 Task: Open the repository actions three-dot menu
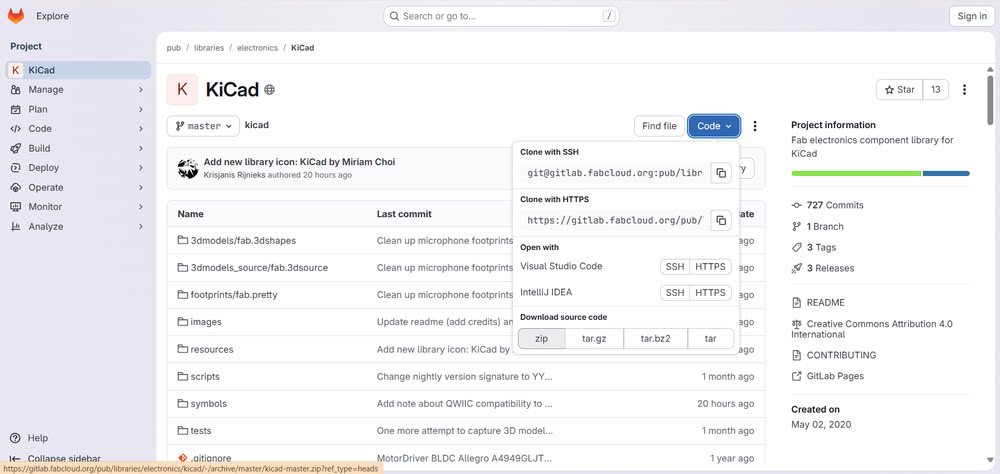tap(755, 126)
